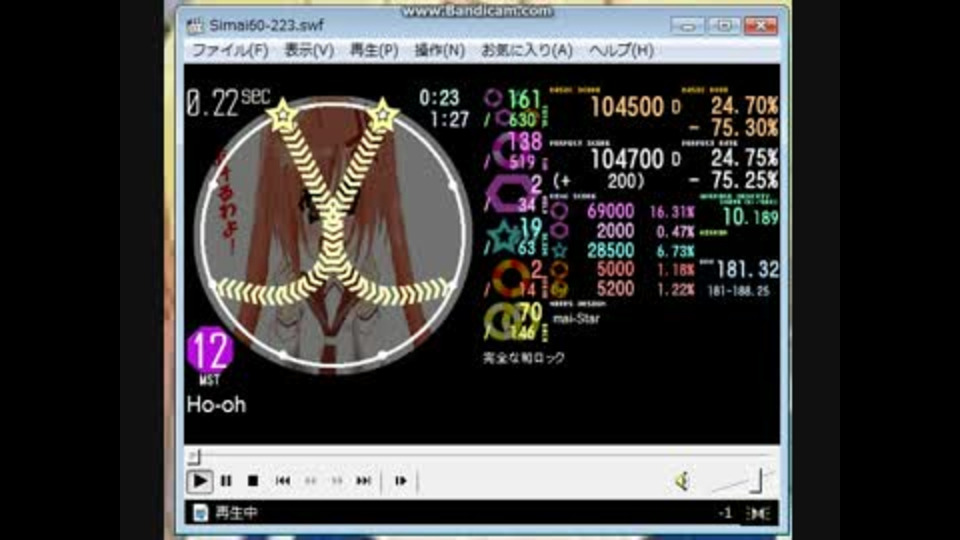Click the seek bar track near its middle
This screenshot has width=960, height=540.
(481, 456)
